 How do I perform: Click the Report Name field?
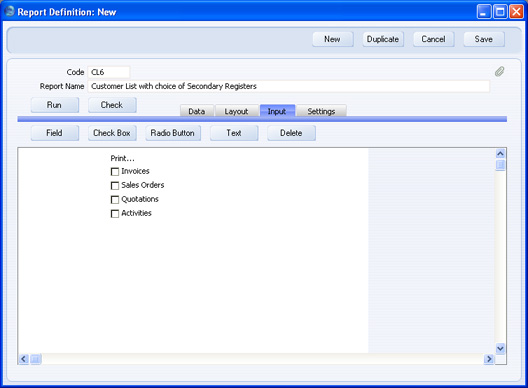pos(288,86)
